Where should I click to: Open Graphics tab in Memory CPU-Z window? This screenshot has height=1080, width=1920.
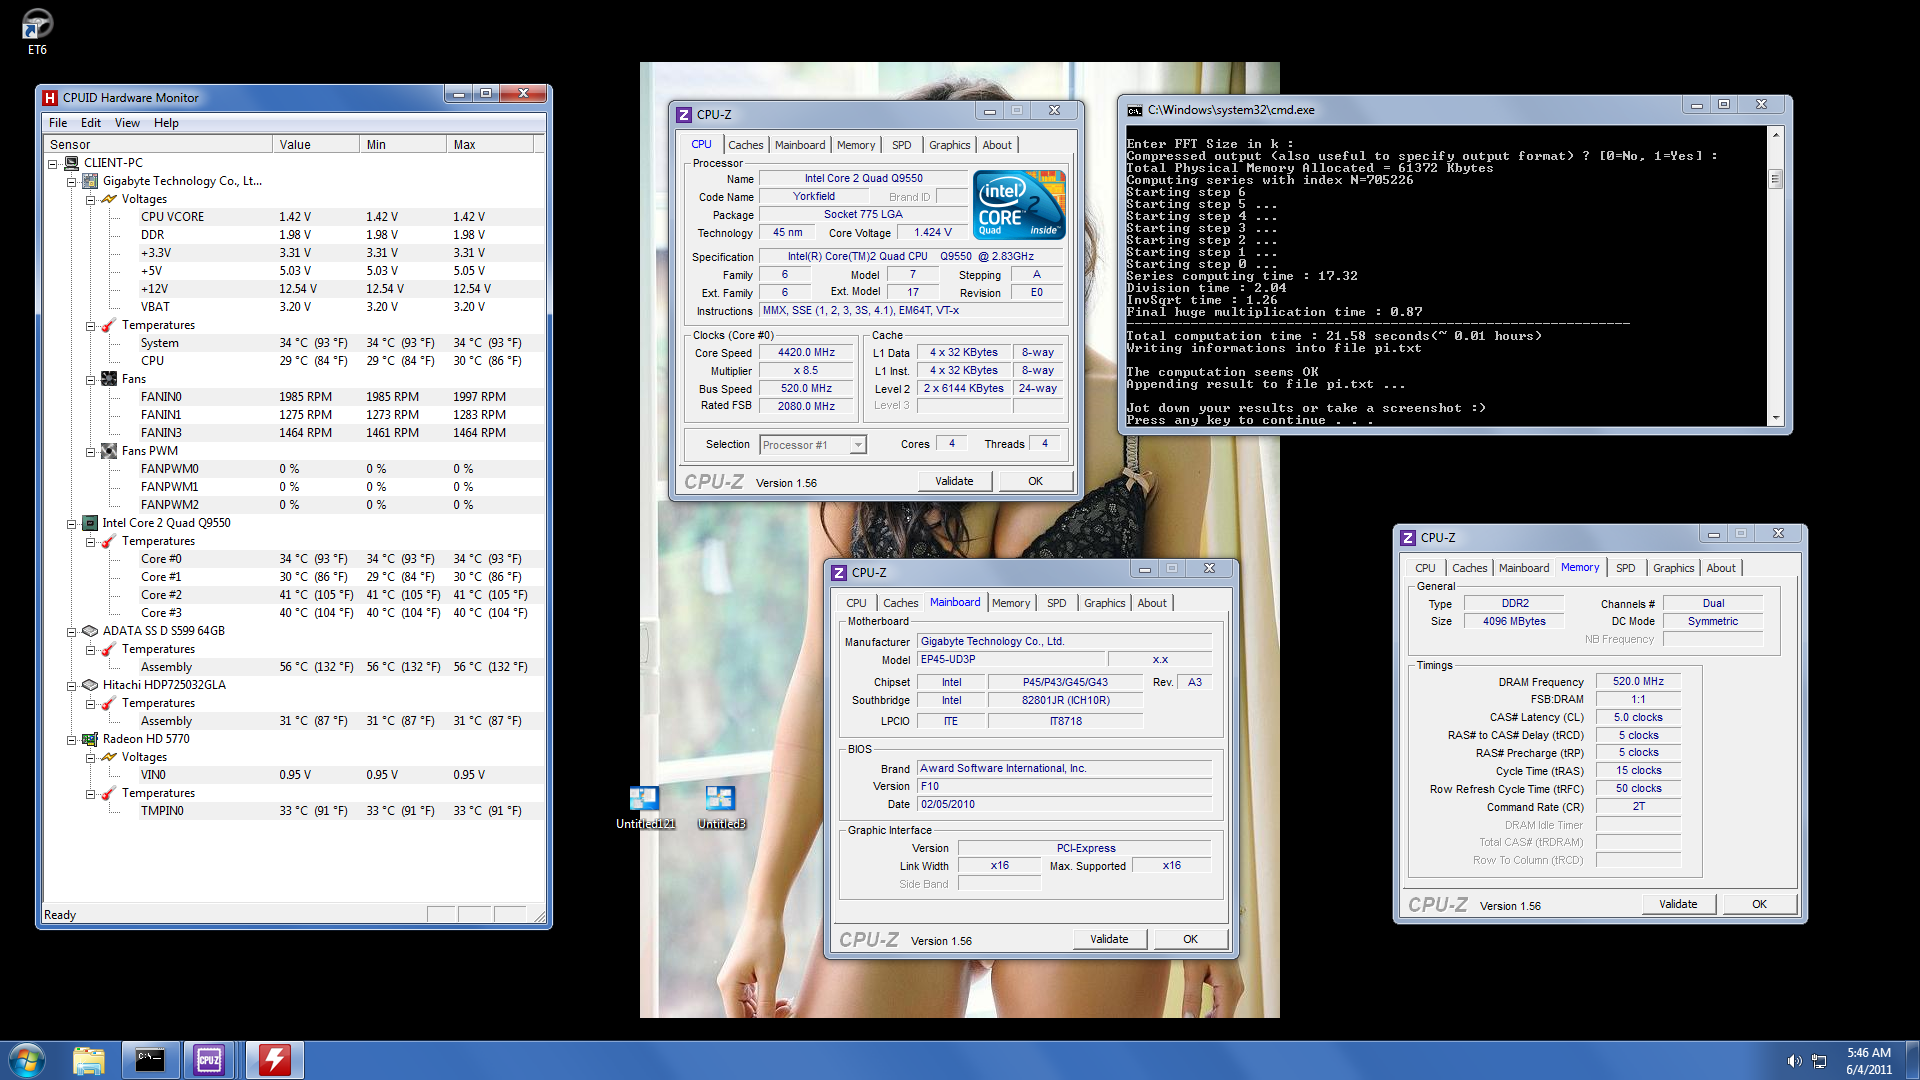[x=1673, y=568]
